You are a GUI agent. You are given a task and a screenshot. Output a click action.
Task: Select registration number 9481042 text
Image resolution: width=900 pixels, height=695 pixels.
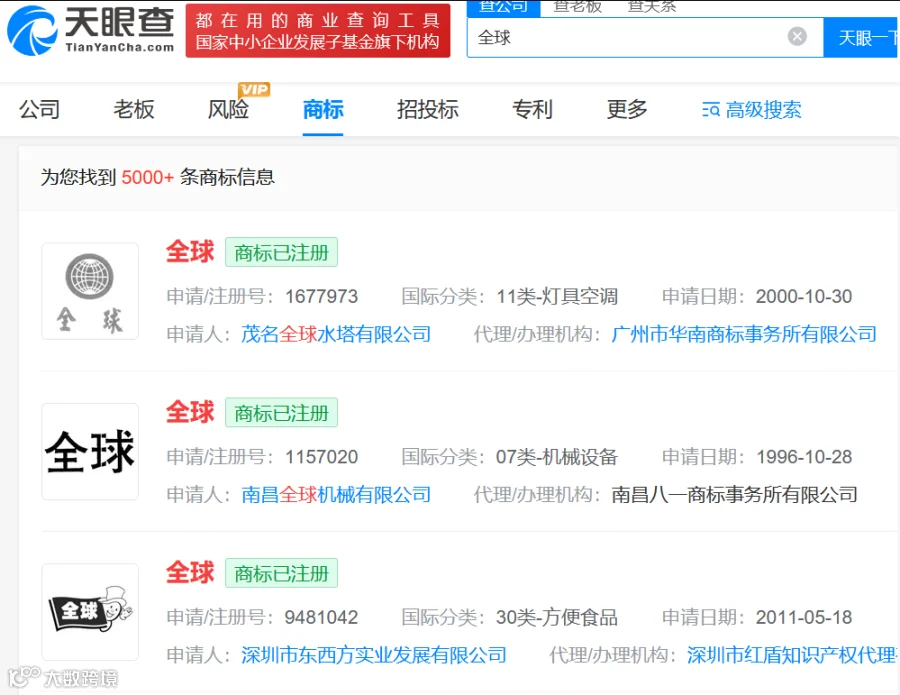(321, 618)
